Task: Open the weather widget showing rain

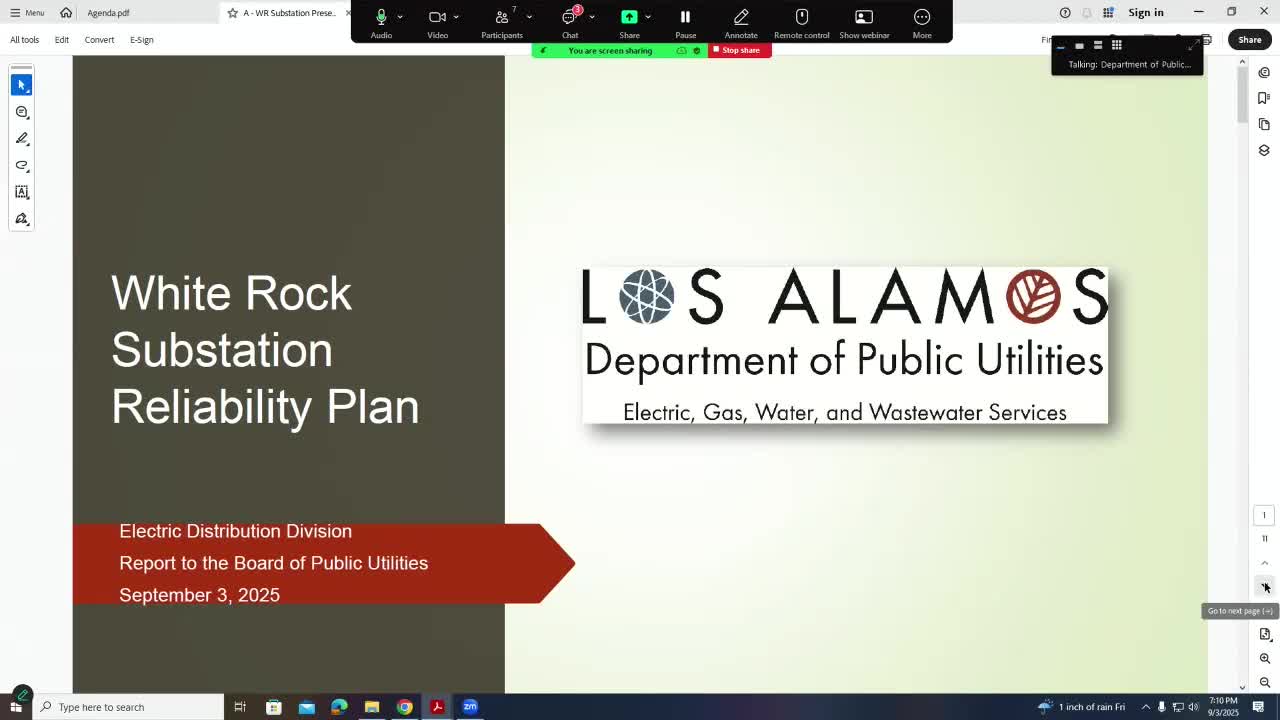Action: point(1081,707)
